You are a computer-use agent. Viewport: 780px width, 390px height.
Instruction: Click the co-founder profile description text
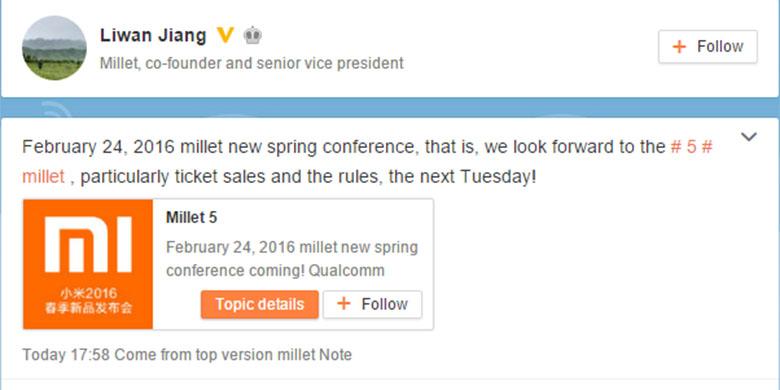pos(252,63)
